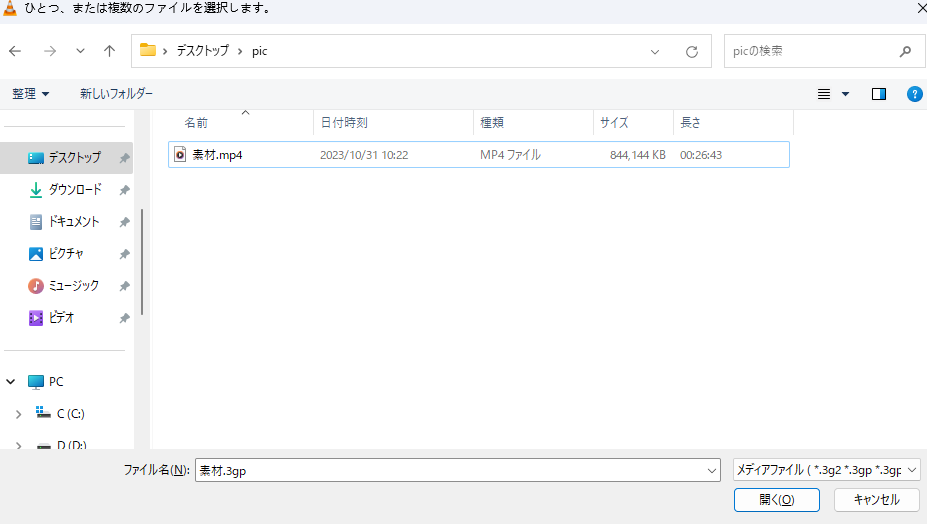Open the media file type filter dropdown
Screen dimensions: 927x524
pos(825,470)
